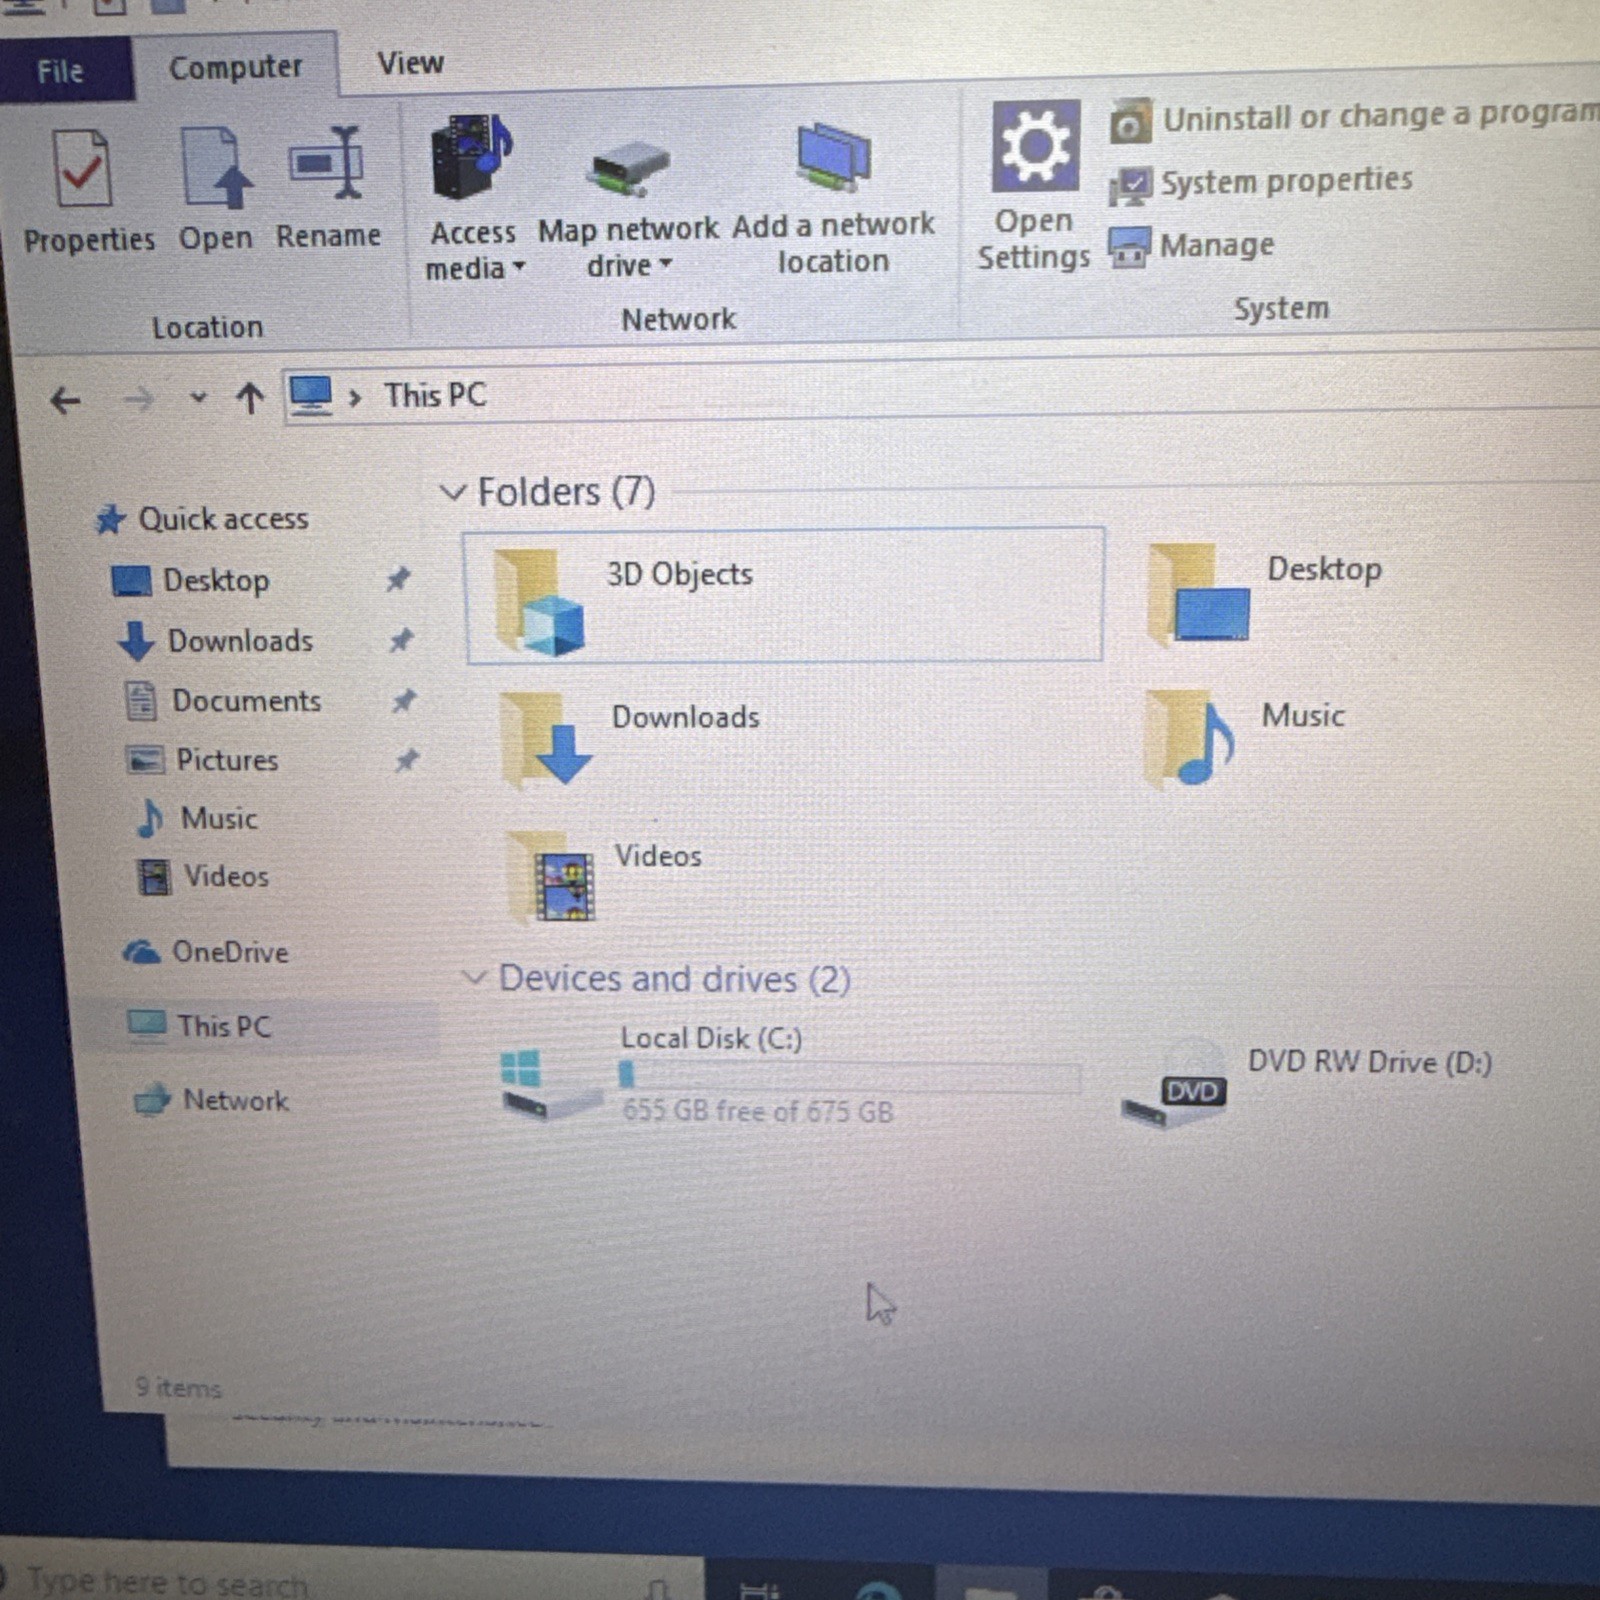Select Videos in the navigation pane
This screenshot has height=1600, width=1600.
(204, 877)
